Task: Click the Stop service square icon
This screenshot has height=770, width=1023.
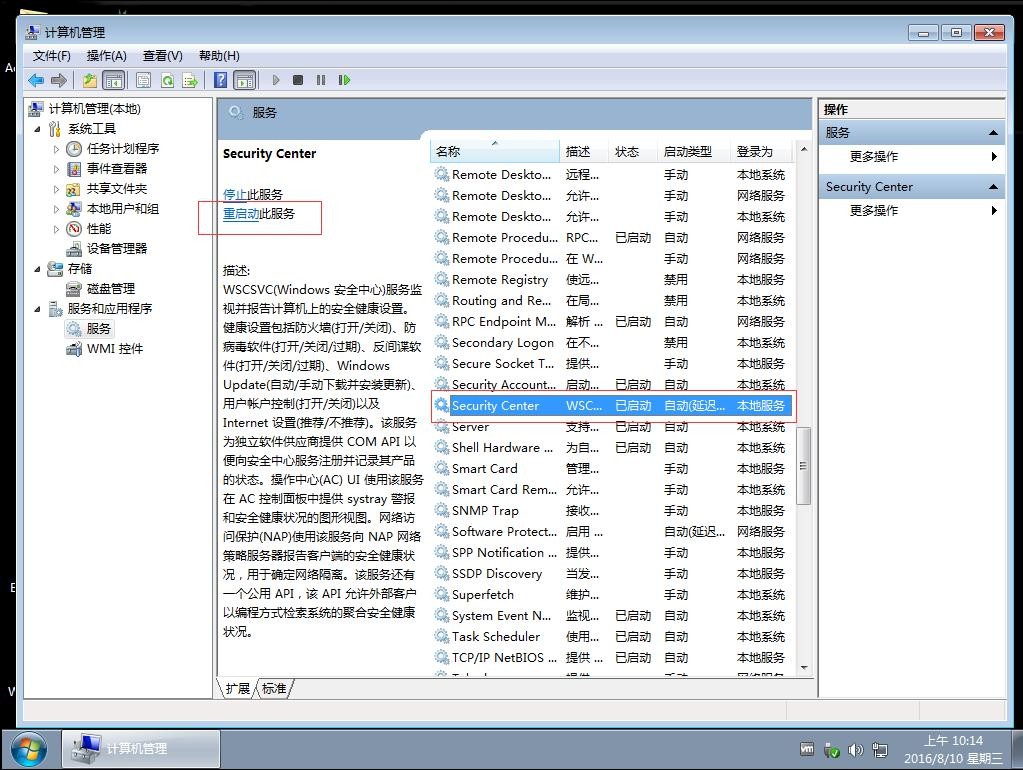Action: 298,80
